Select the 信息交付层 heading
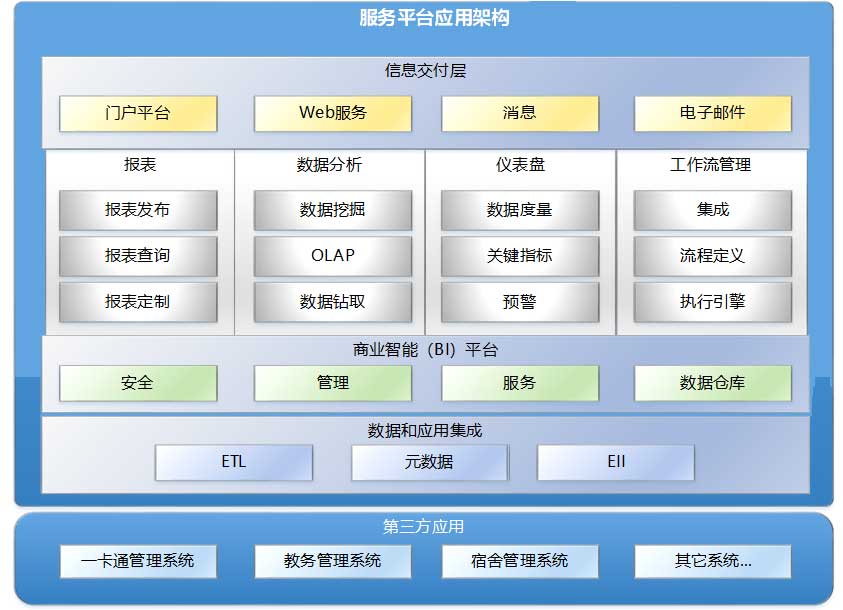This screenshot has height=610, width=843. click(x=425, y=70)
